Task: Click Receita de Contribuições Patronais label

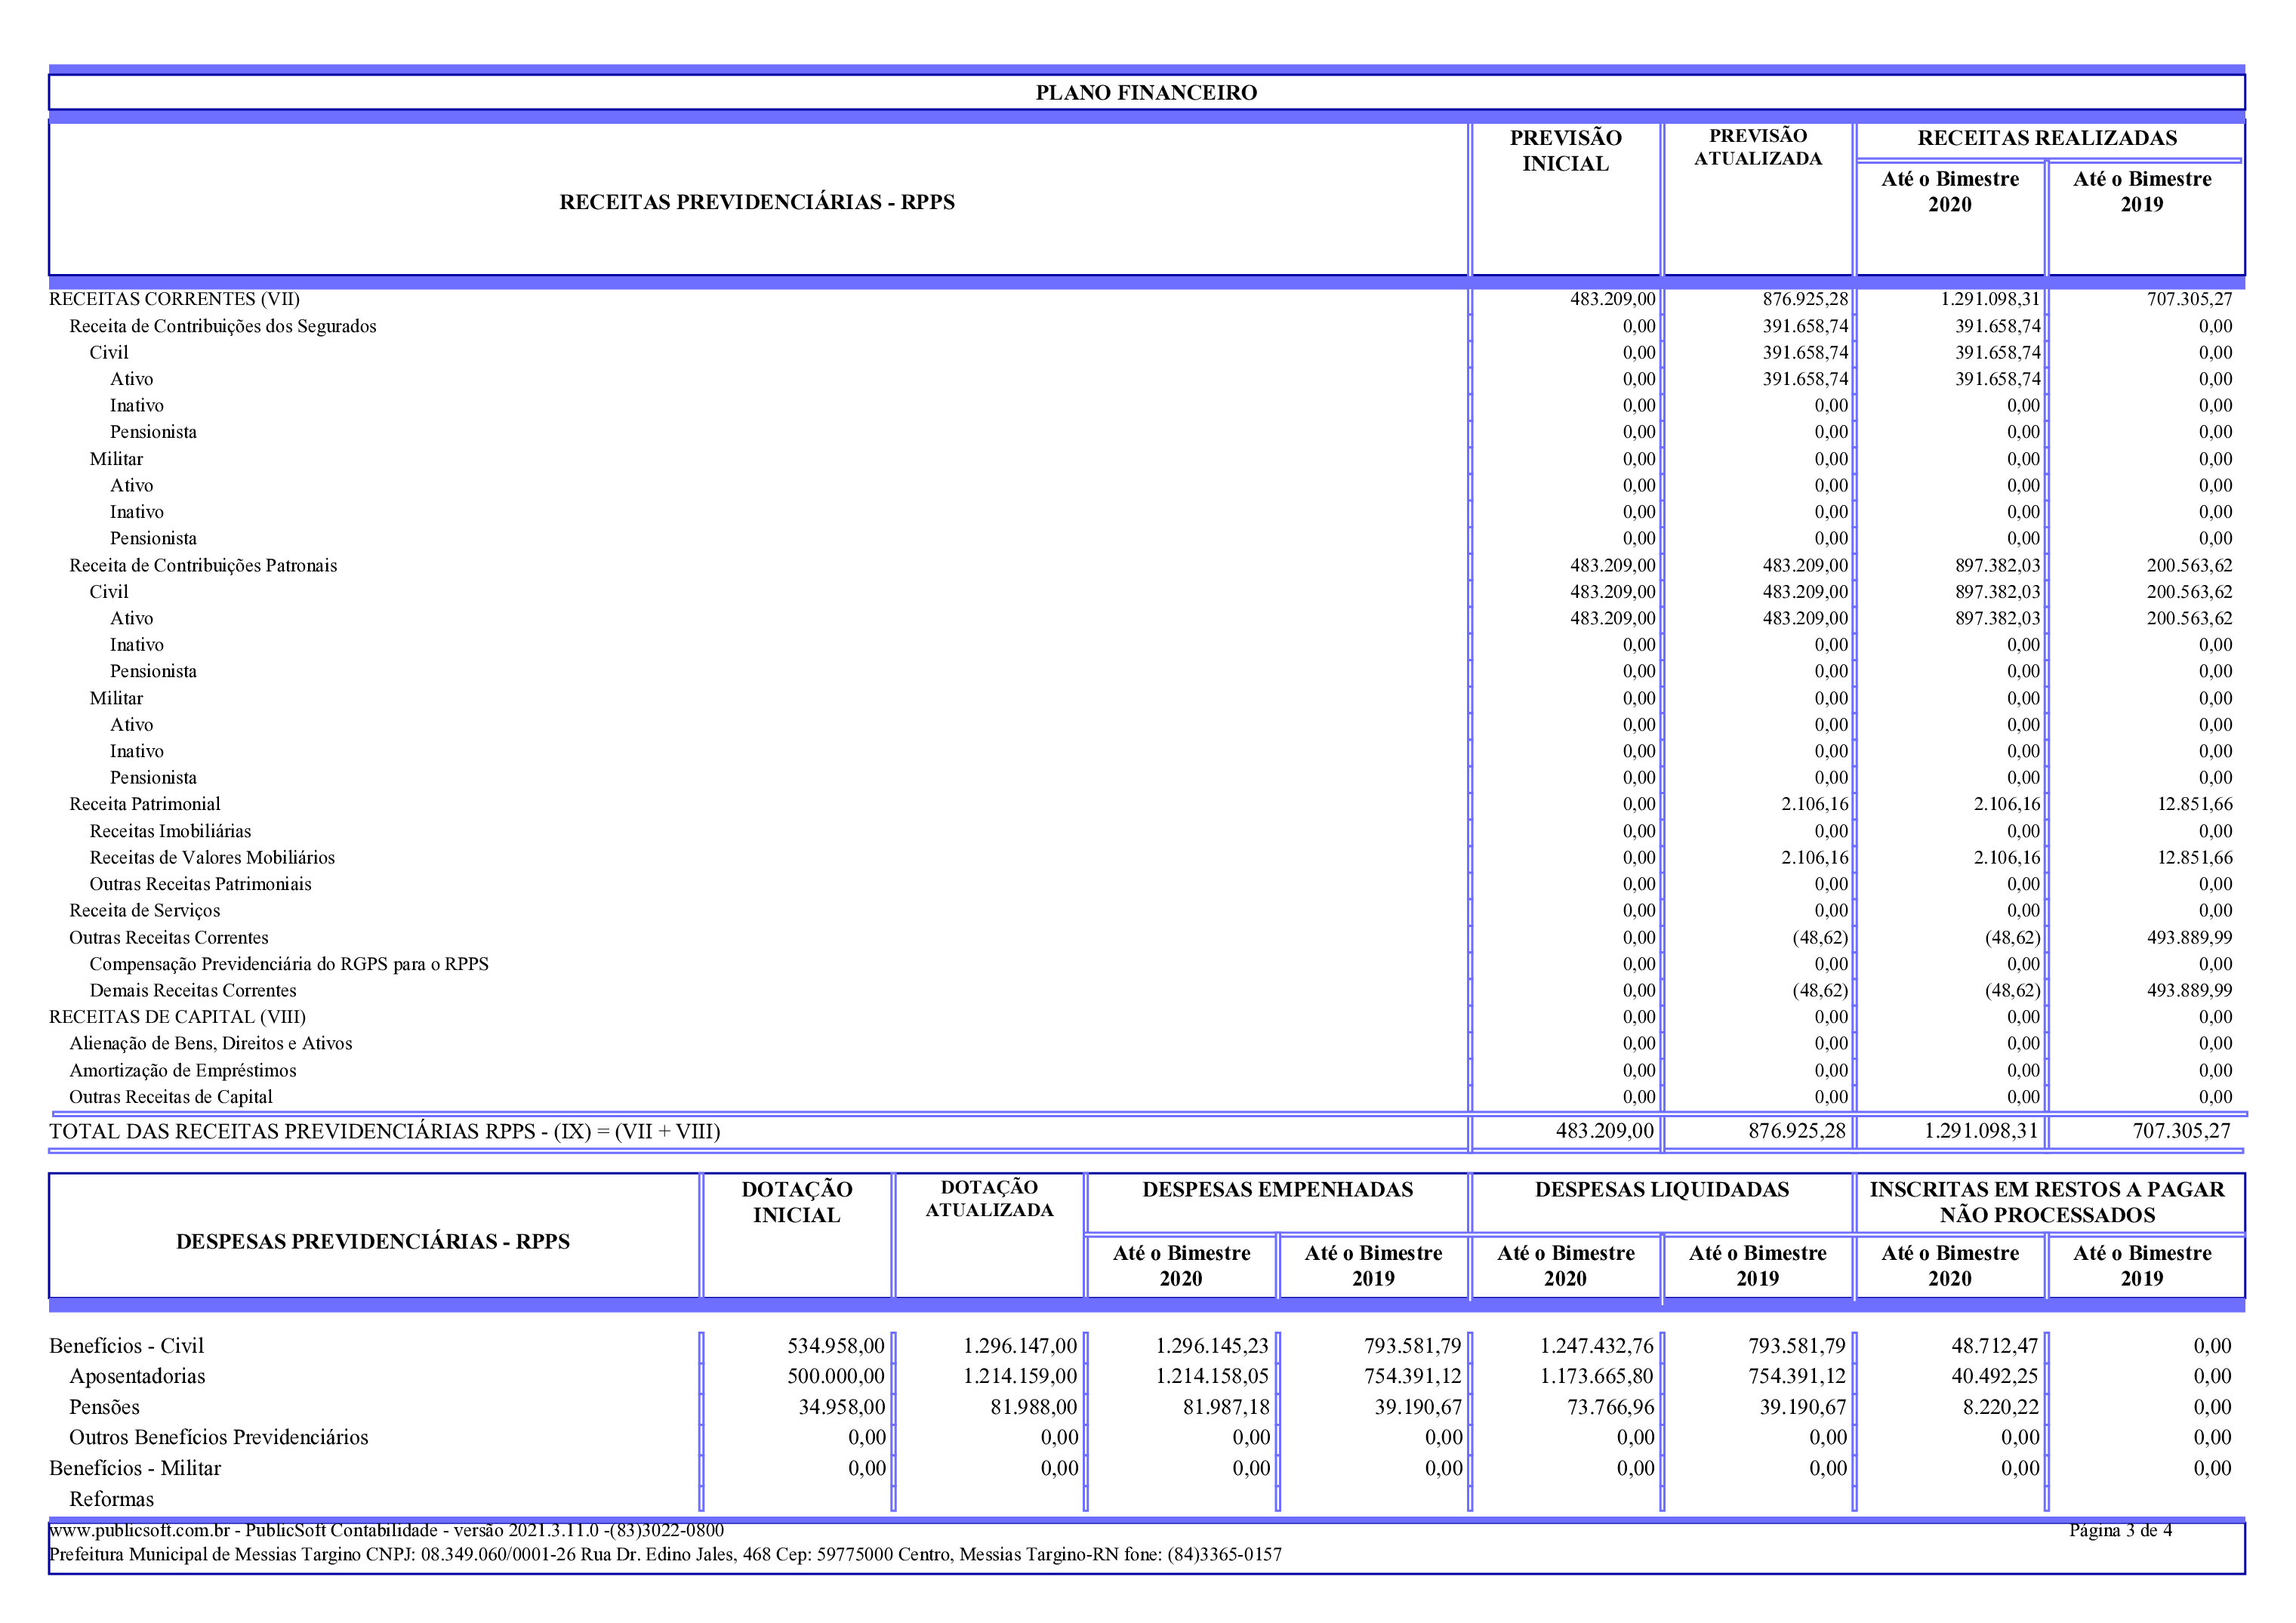Action: pyautogui.click(x=203, y=565)
